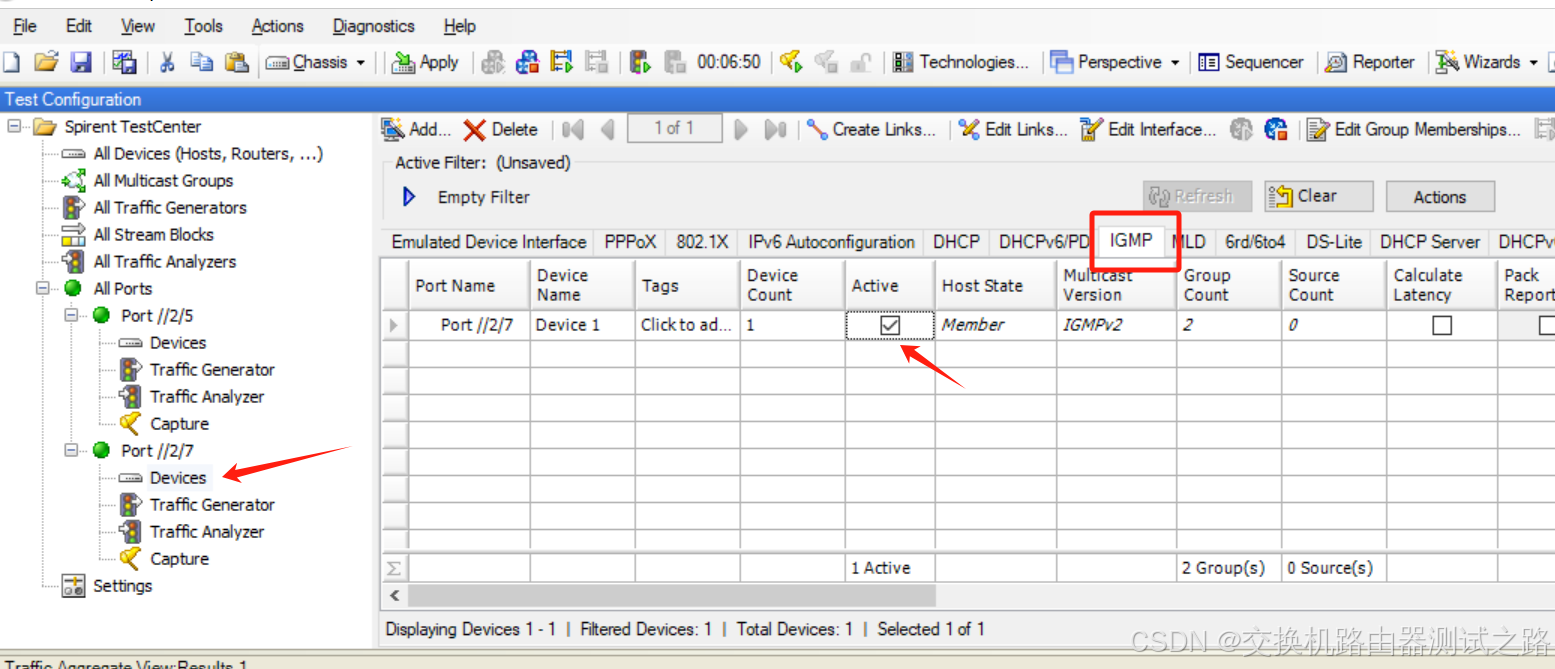Click the Save floppy disk icon
This screenshot has height=669, width=1555.
click(81, 62)
